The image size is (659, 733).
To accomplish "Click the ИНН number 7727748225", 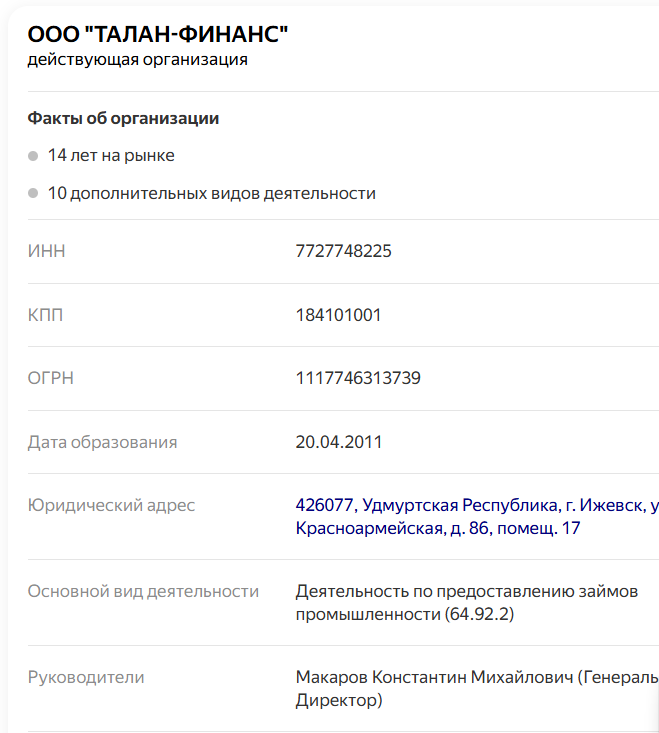I will pyautogui.click(x=343, y=251).
